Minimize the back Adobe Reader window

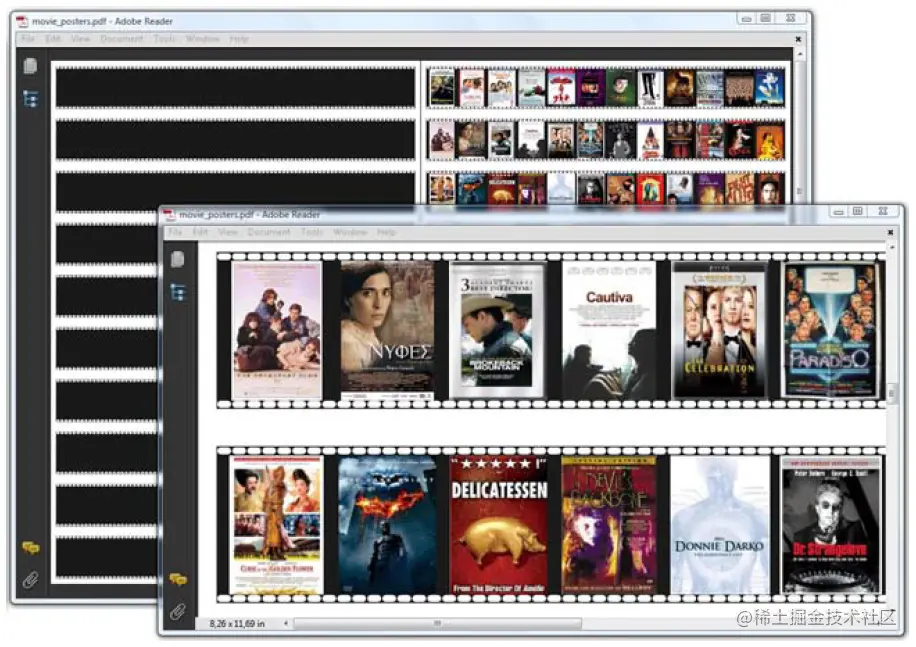tap(746, 19)
